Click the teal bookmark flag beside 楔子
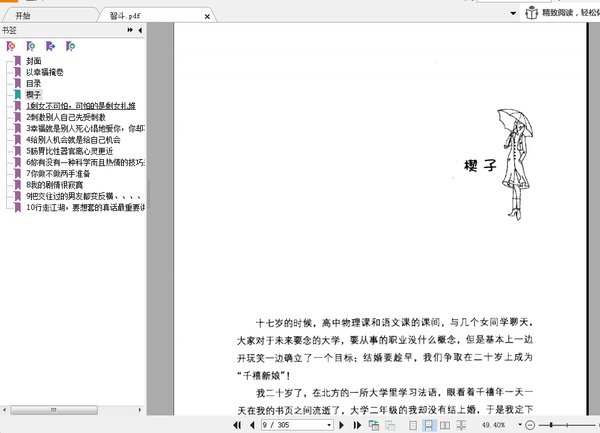This screenshot has width=600, height=433. 17,94
